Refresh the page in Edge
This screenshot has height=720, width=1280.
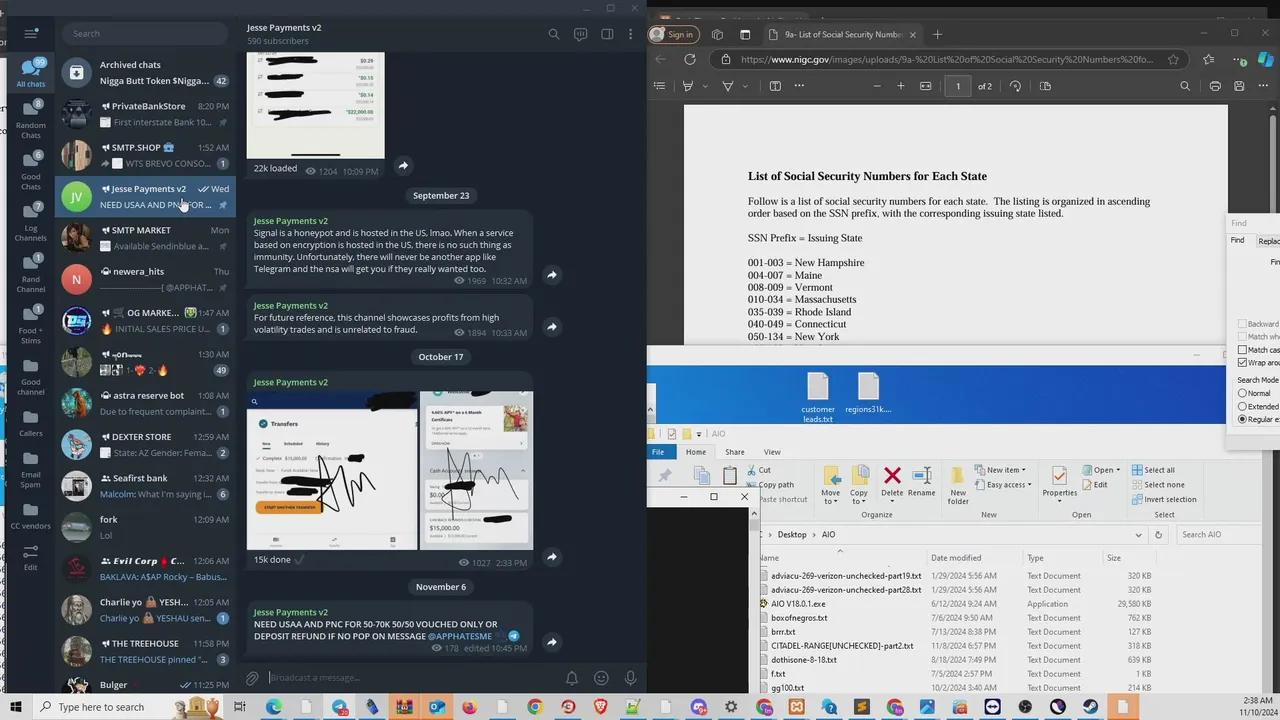coord(690,60)
